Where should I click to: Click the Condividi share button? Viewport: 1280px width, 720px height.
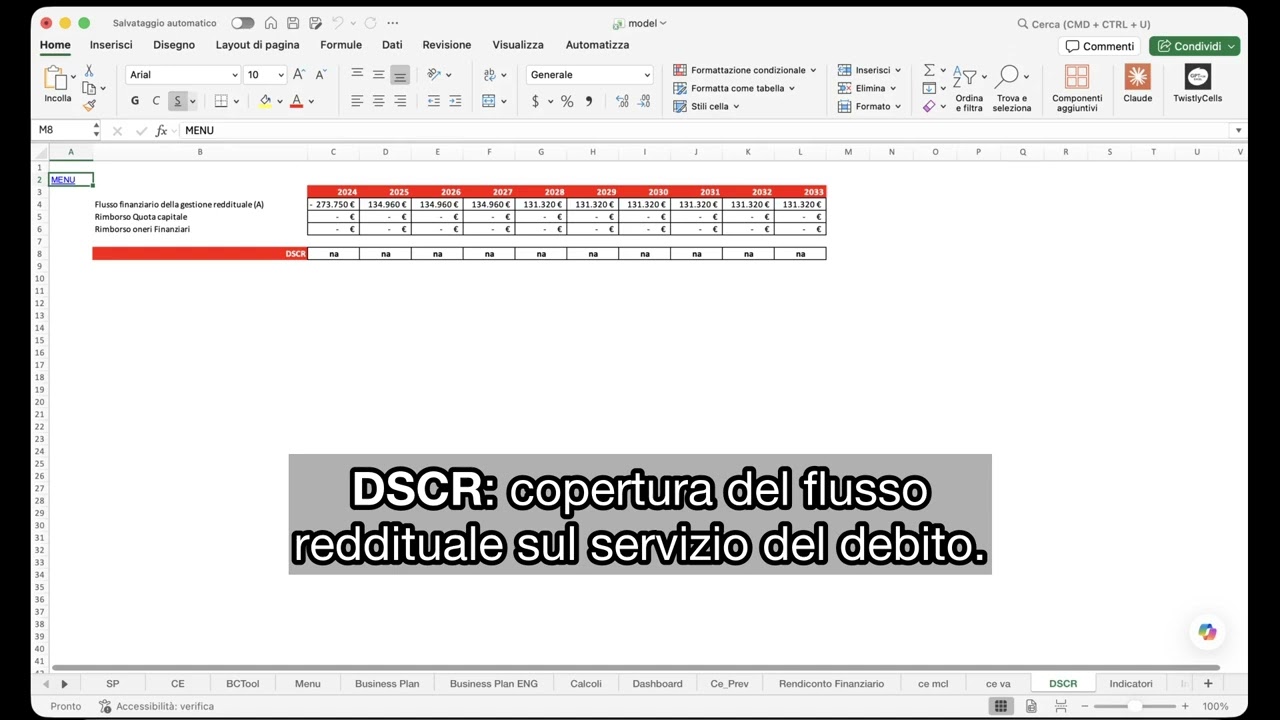click(x=1195, y=46)
